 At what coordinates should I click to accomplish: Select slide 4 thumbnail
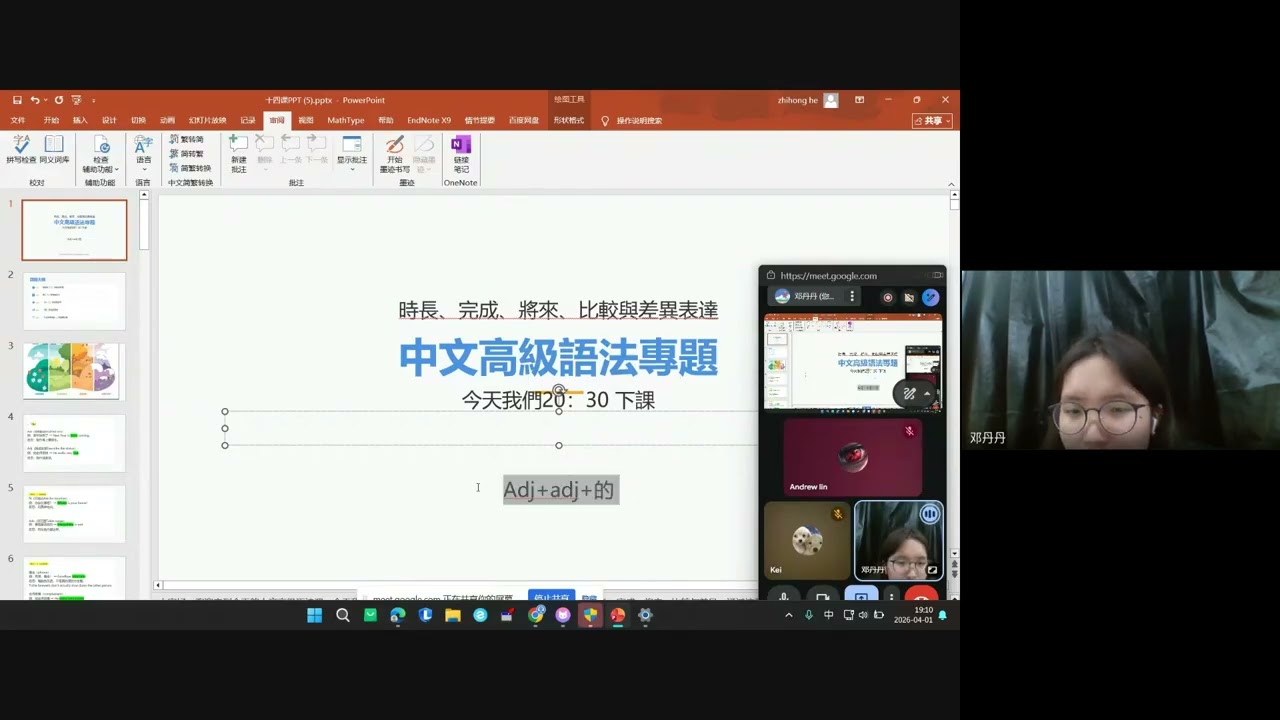point(75,443)
